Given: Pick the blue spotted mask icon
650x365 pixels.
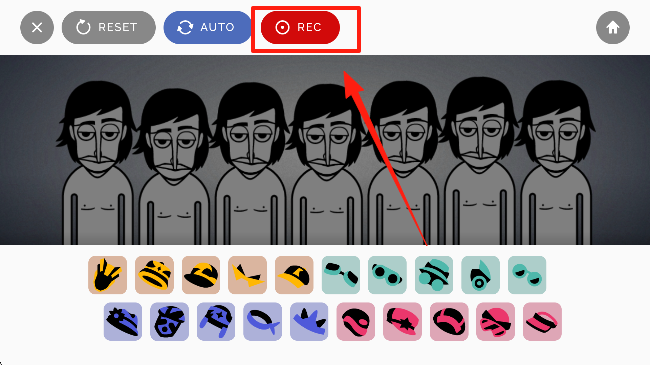Looking at the screenshot, I should [170, 321].
